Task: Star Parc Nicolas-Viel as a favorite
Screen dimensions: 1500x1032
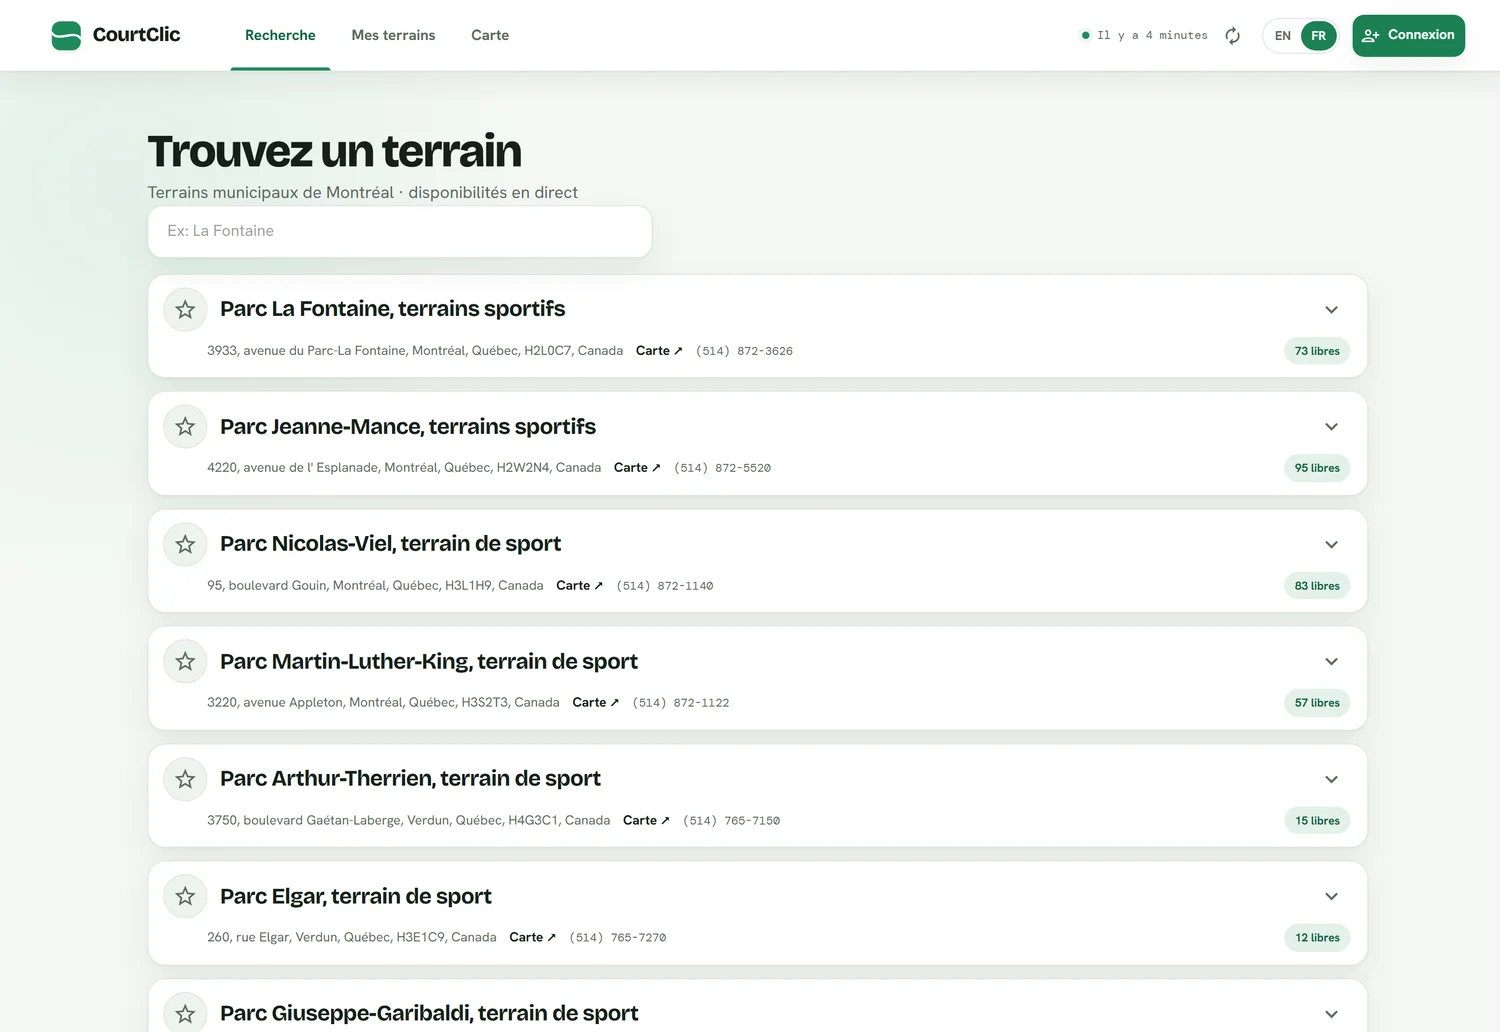Action: (x=185, y=545)
